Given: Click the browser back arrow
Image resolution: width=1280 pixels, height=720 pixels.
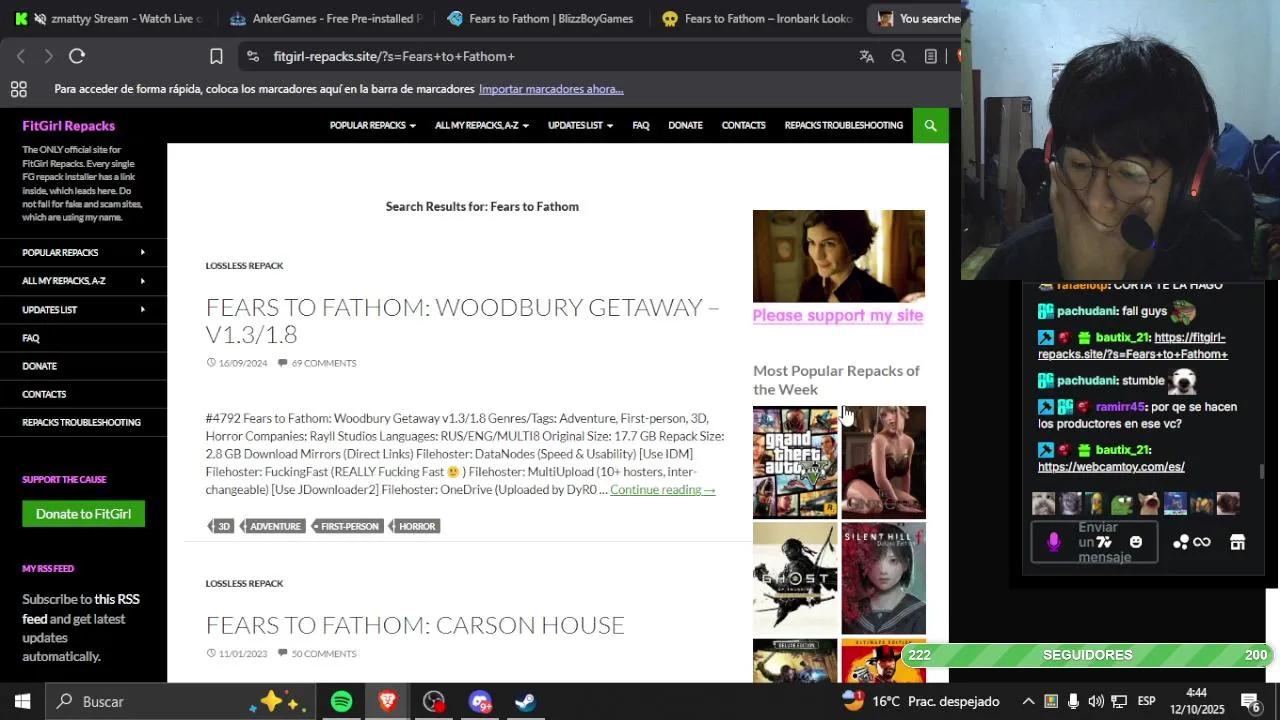Looking at the screenshot, I should pos(20,57).
